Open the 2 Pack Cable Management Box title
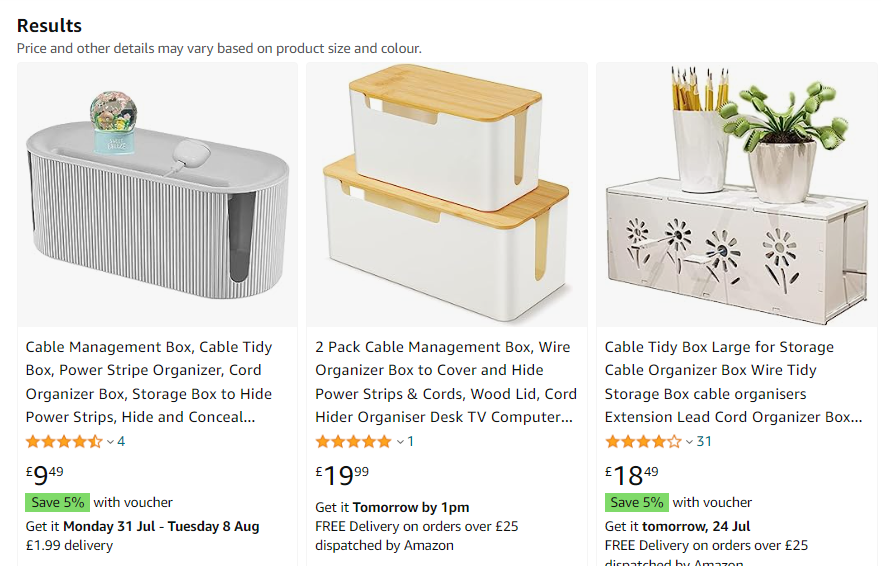 pos(445,382)
